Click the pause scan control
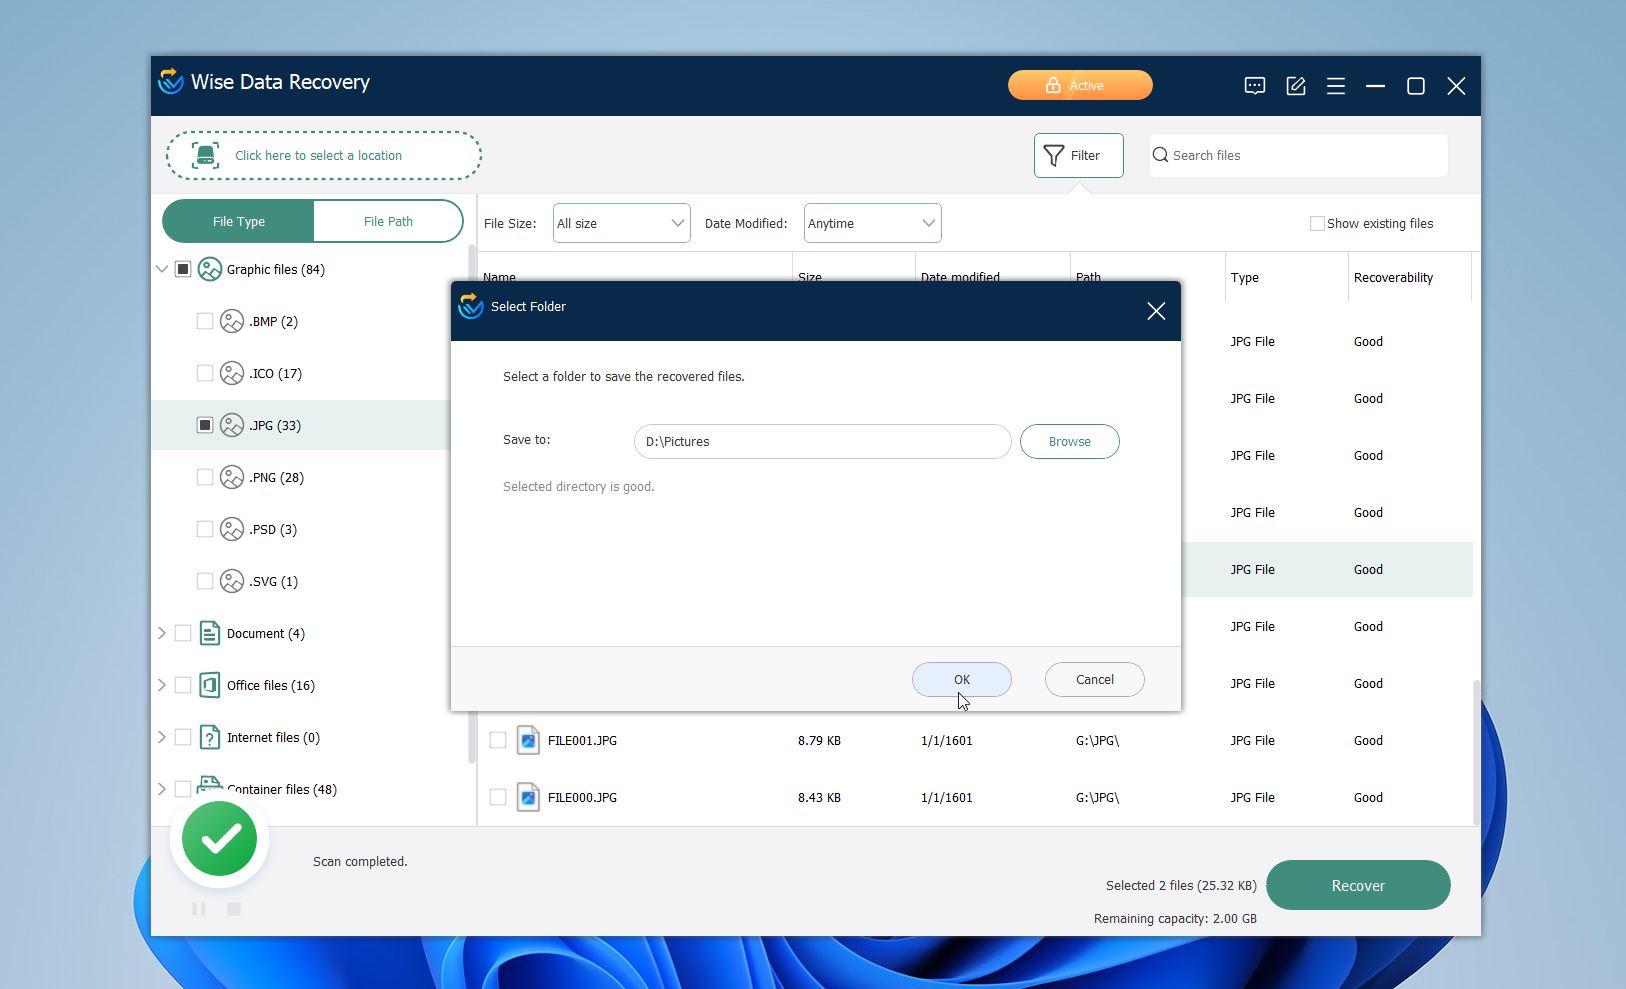Viewport: 1626px width, 989px height. pyautogui.click(x=199, y=909)
